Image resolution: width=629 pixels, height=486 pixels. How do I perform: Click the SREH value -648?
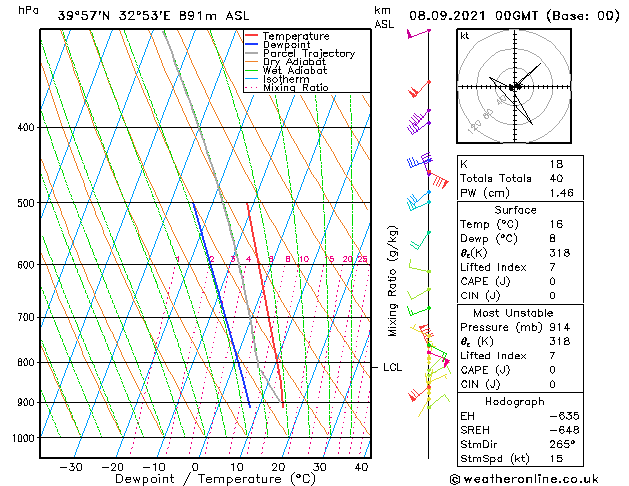564,430
